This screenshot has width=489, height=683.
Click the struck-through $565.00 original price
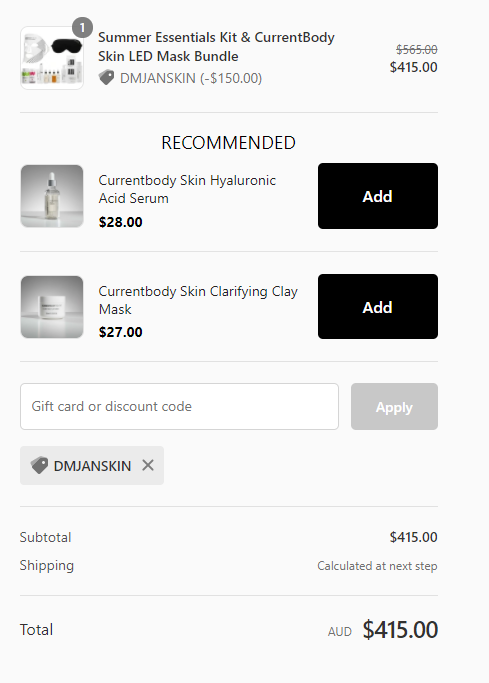click(x=417, y=50)
